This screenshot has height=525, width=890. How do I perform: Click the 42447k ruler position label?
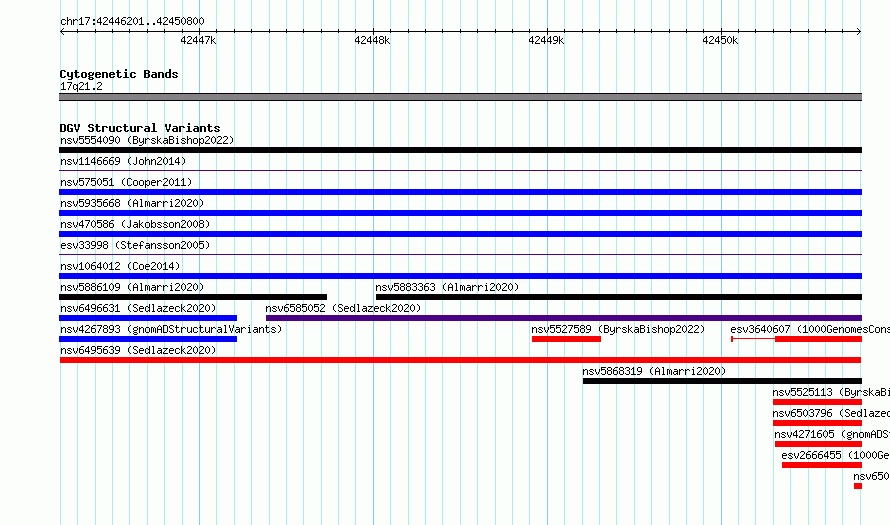pyautogui.click(x=198, y=40)
